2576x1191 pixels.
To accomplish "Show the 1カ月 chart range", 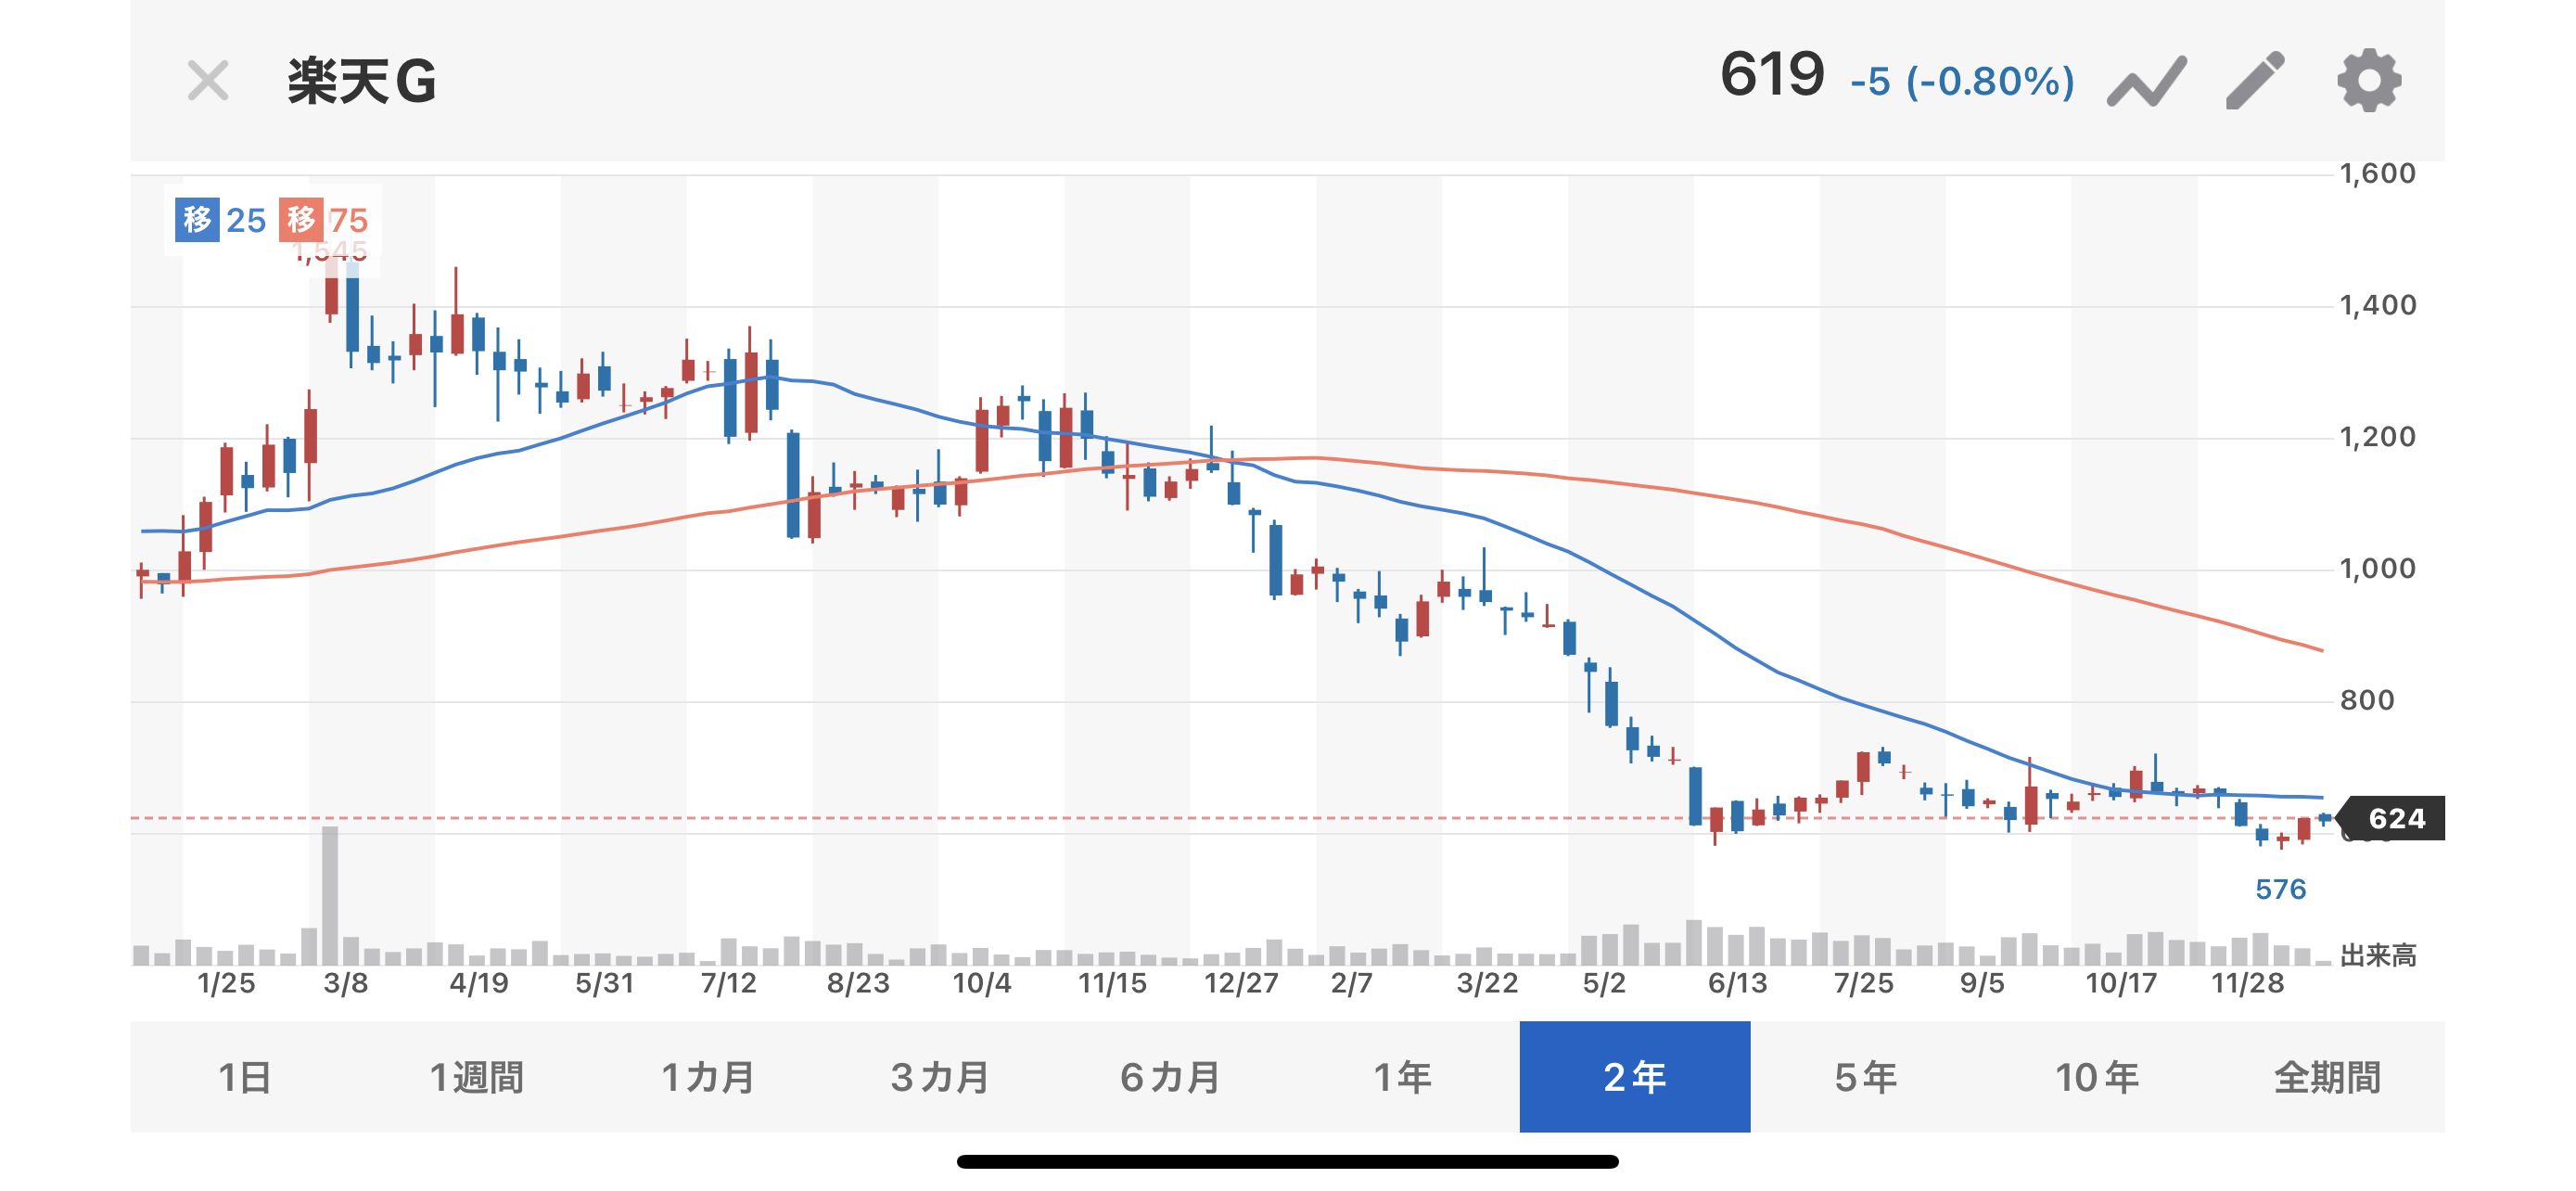I will (708, 1077).
